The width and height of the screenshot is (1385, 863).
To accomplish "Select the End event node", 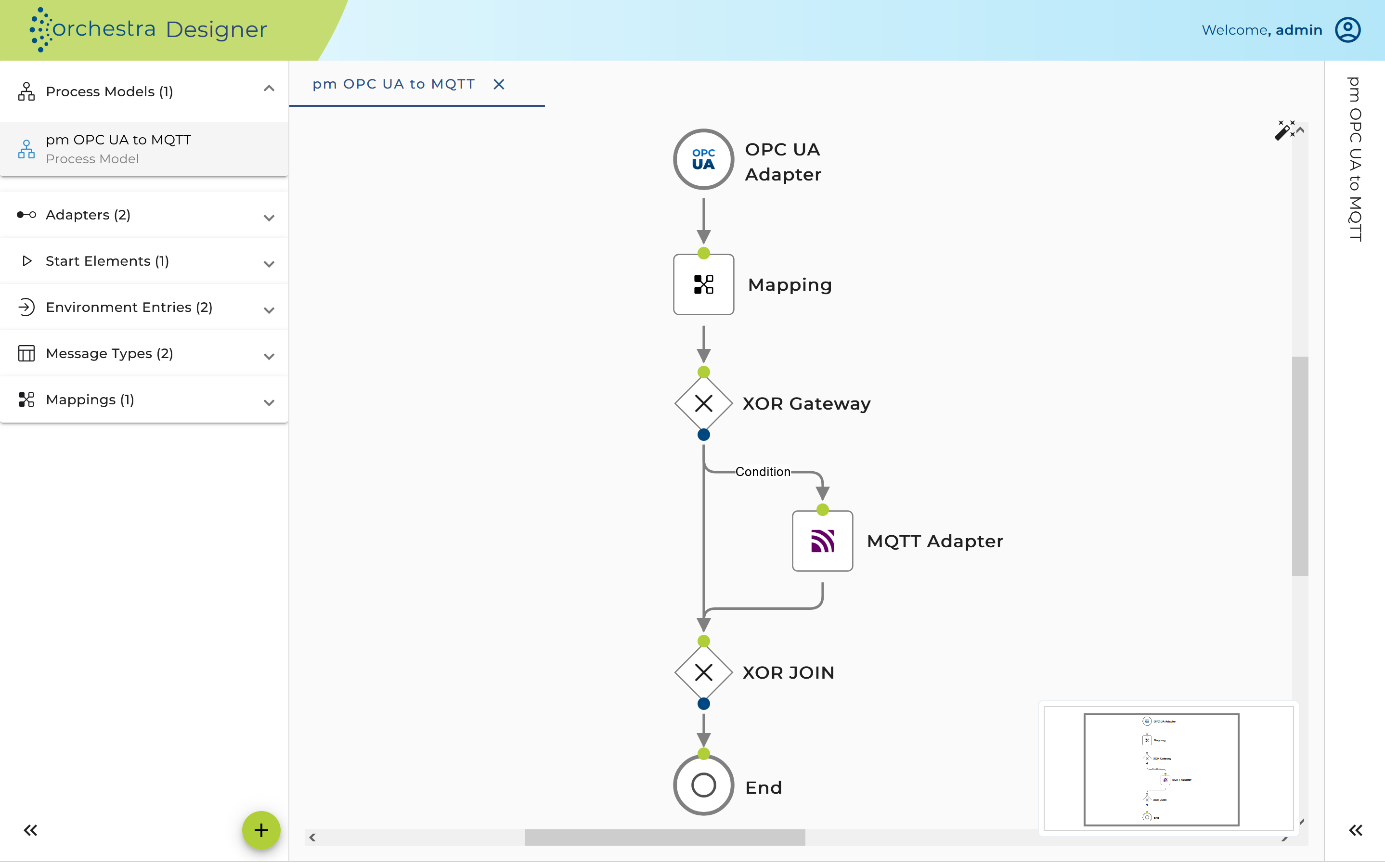I will (x=704, y=785).
